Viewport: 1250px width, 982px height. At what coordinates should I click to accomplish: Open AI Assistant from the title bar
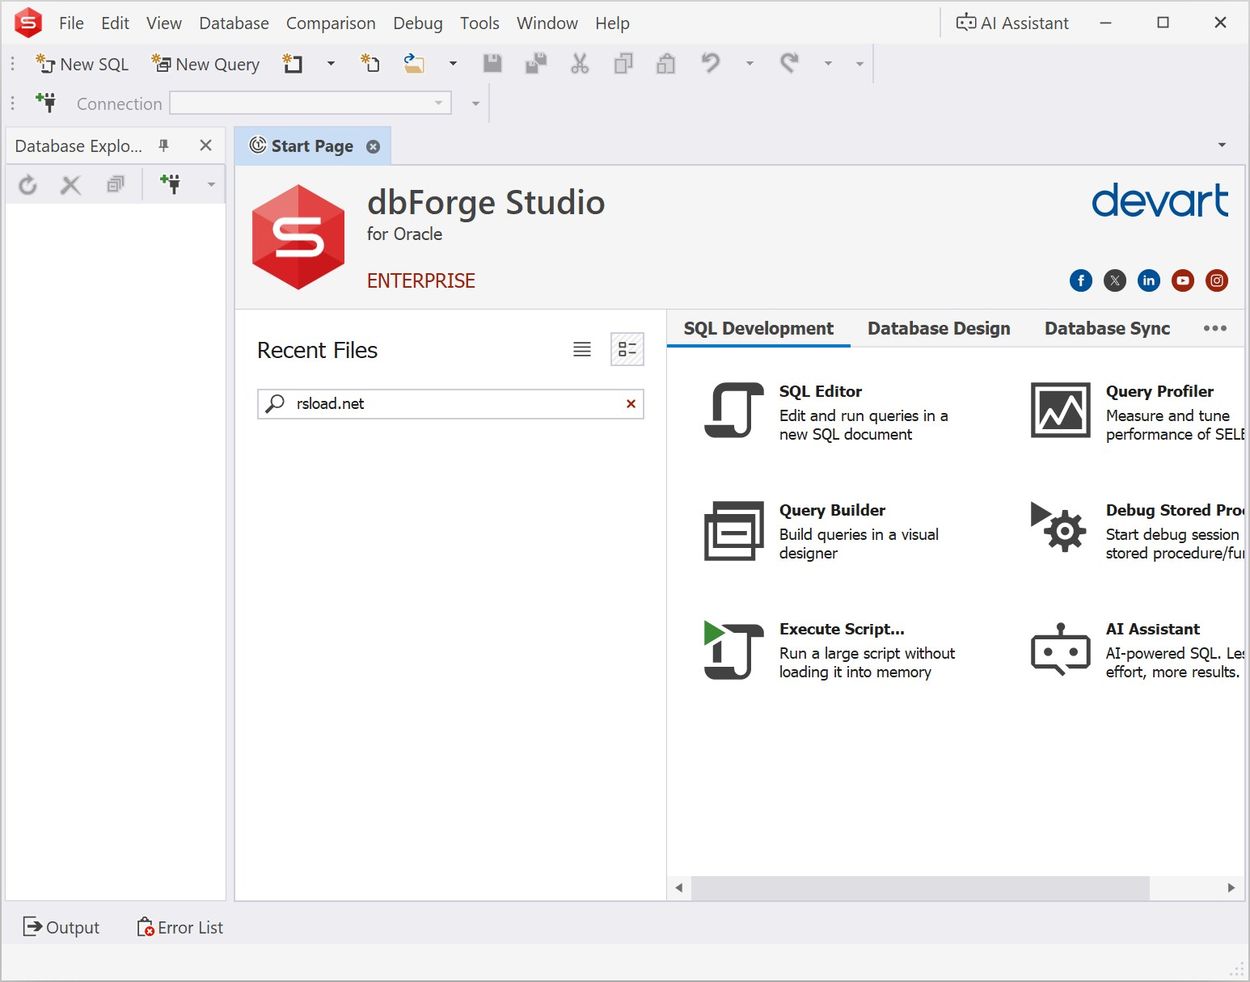pos(1012,22)
